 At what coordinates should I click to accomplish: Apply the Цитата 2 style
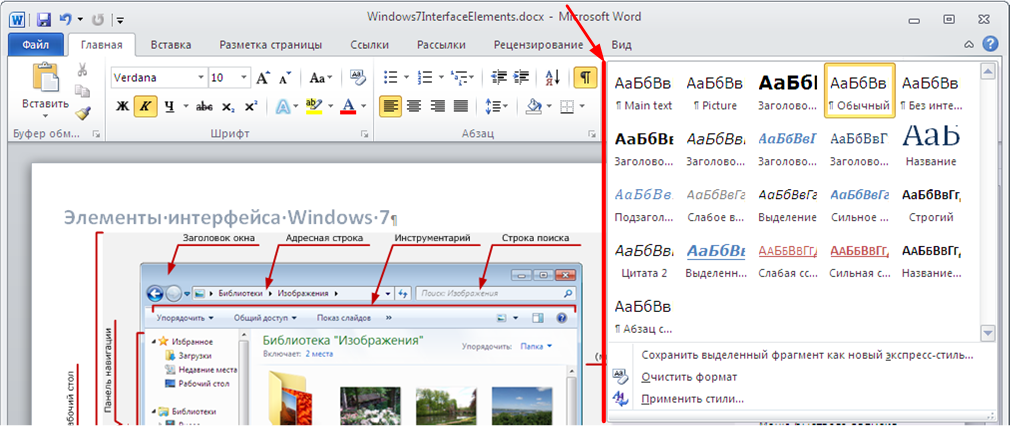pyautogui.click(x=644, y=259)
